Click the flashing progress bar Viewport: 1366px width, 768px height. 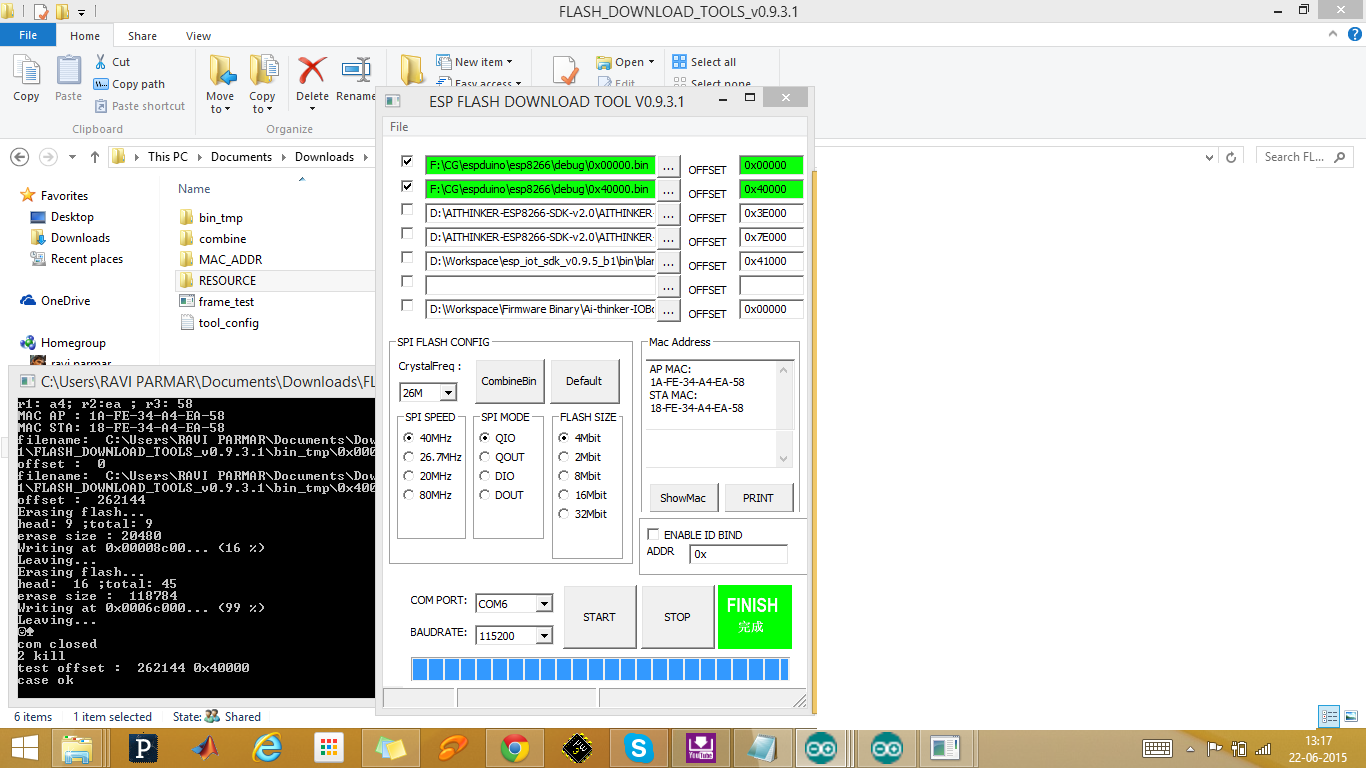tap(599, 668)
